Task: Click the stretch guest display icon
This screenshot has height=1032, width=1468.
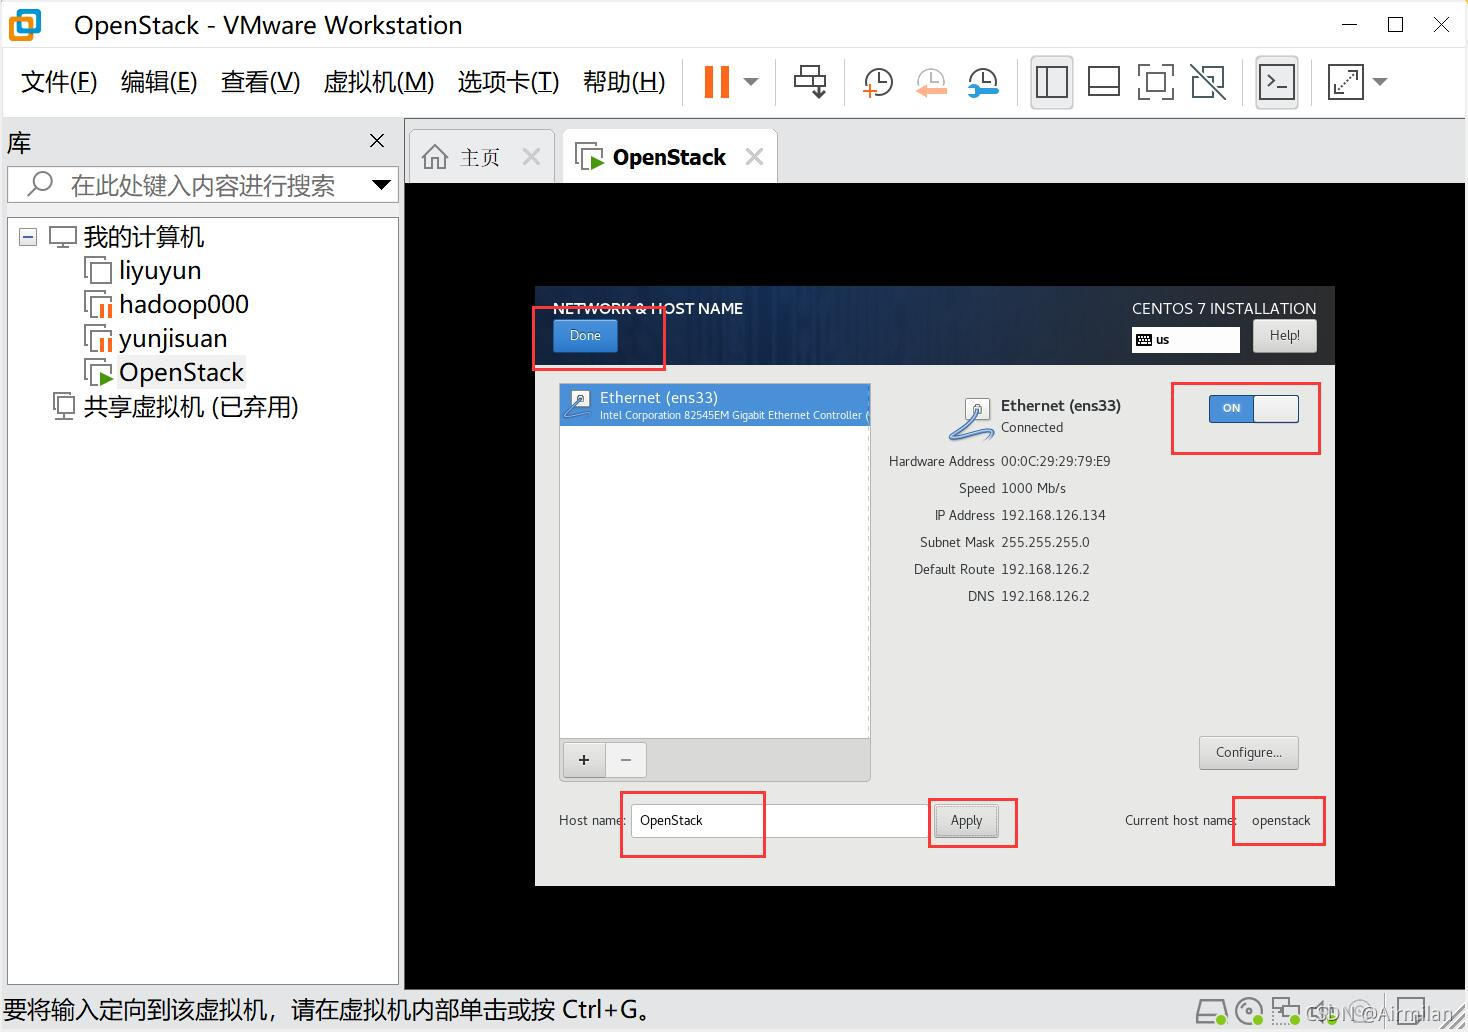Action: 1346,82
